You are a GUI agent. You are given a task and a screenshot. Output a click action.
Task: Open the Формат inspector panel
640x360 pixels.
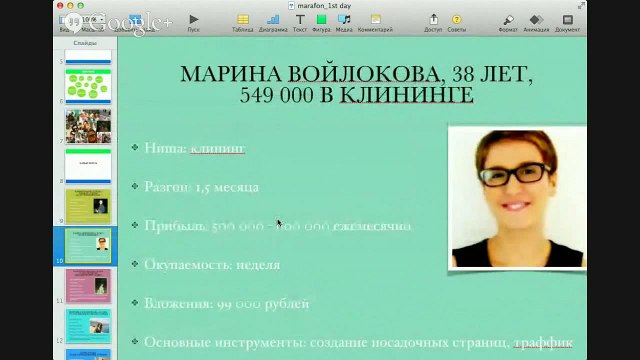pyautogui.click(x=508, y=23)
